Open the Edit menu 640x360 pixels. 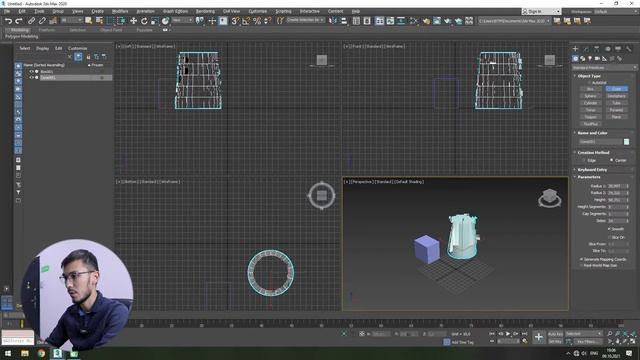coord(22,11)
